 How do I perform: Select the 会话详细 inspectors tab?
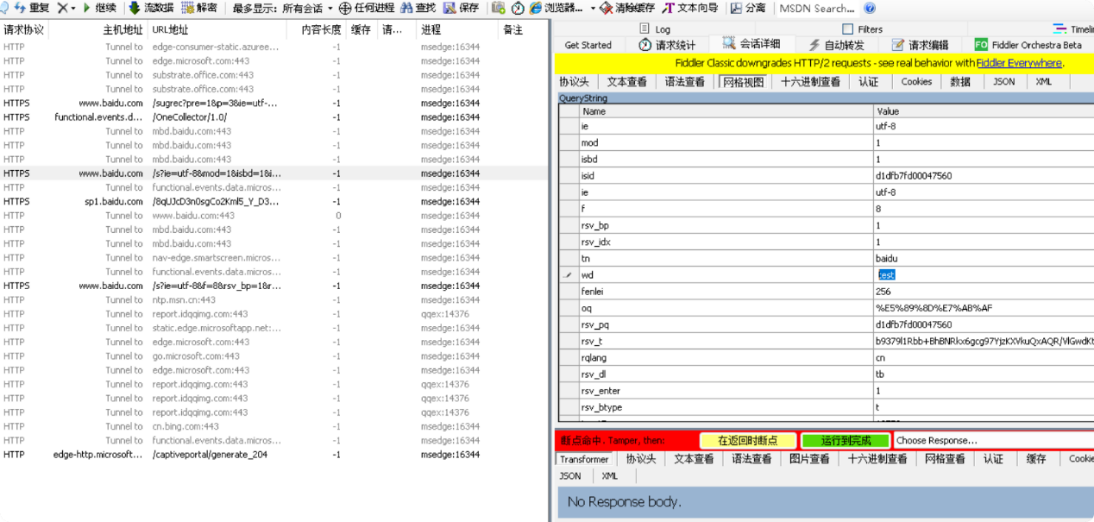click(x=750, y=44)
